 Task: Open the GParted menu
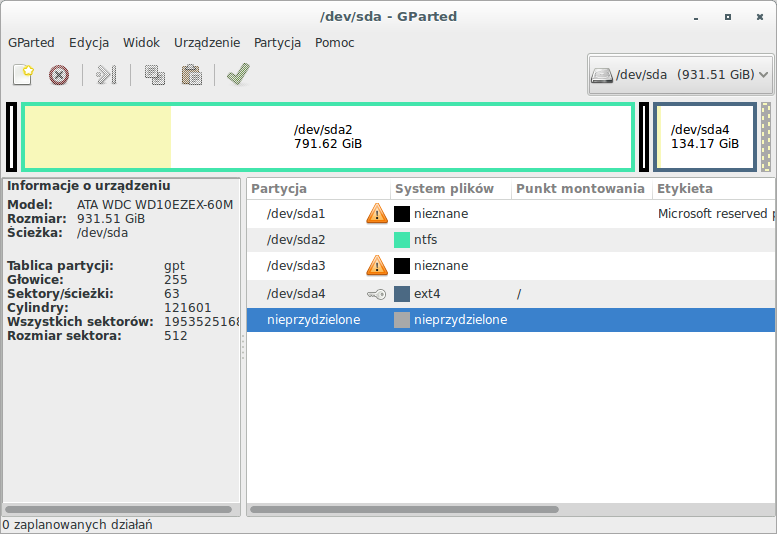(x=31, y=42)
